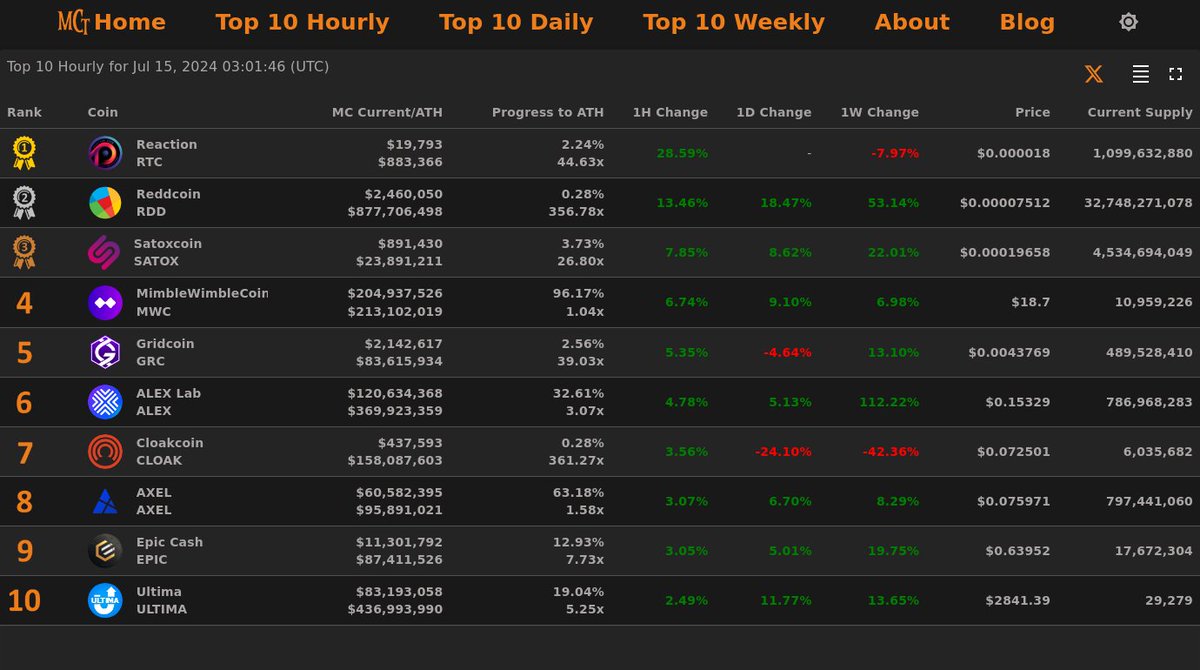Open the Reddcoin coin name link
1200x670 pixels.
(169, 194)
